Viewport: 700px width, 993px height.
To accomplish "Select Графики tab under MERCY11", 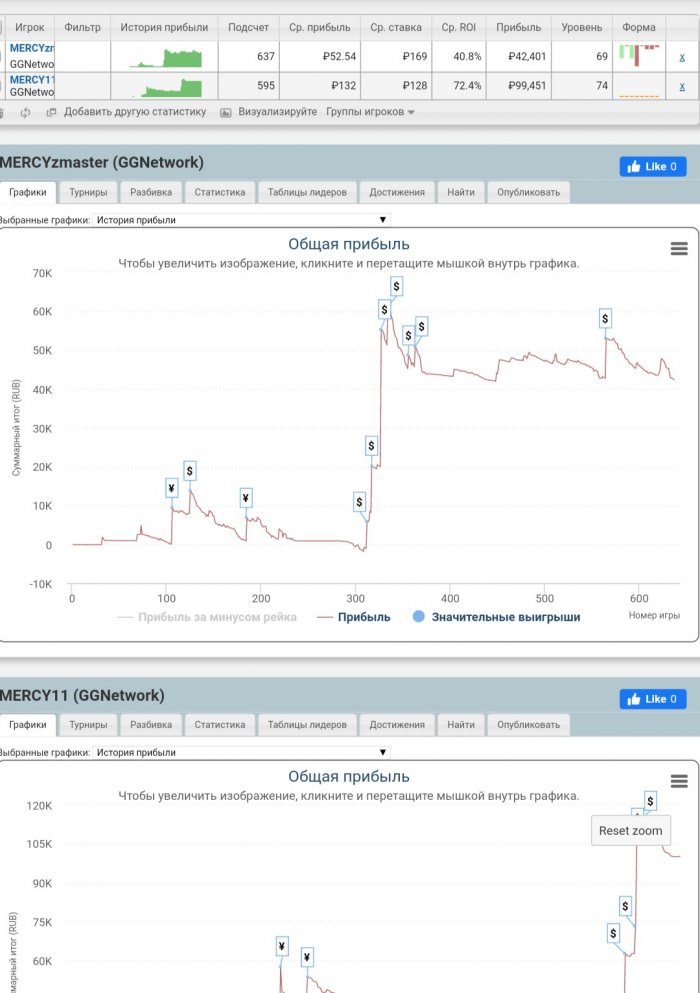I will coord(27,725).
